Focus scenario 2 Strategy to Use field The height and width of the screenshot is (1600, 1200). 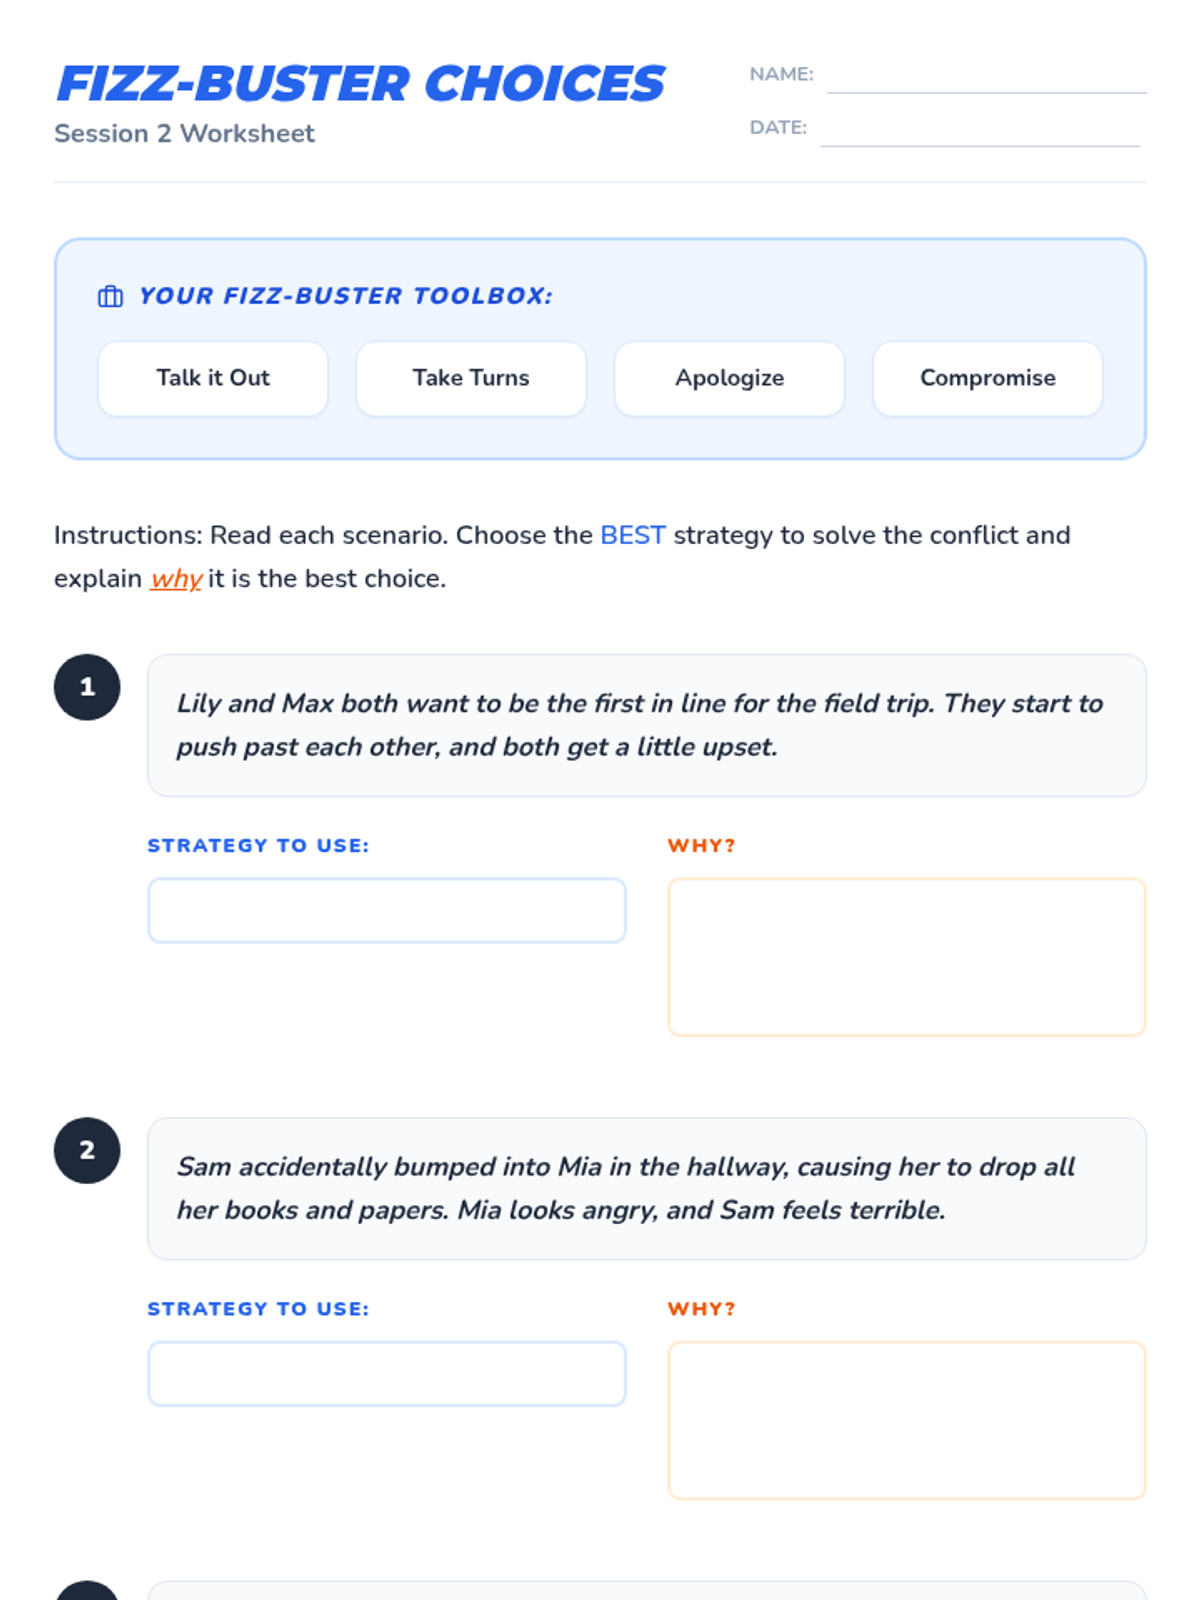click(387, 1373)
